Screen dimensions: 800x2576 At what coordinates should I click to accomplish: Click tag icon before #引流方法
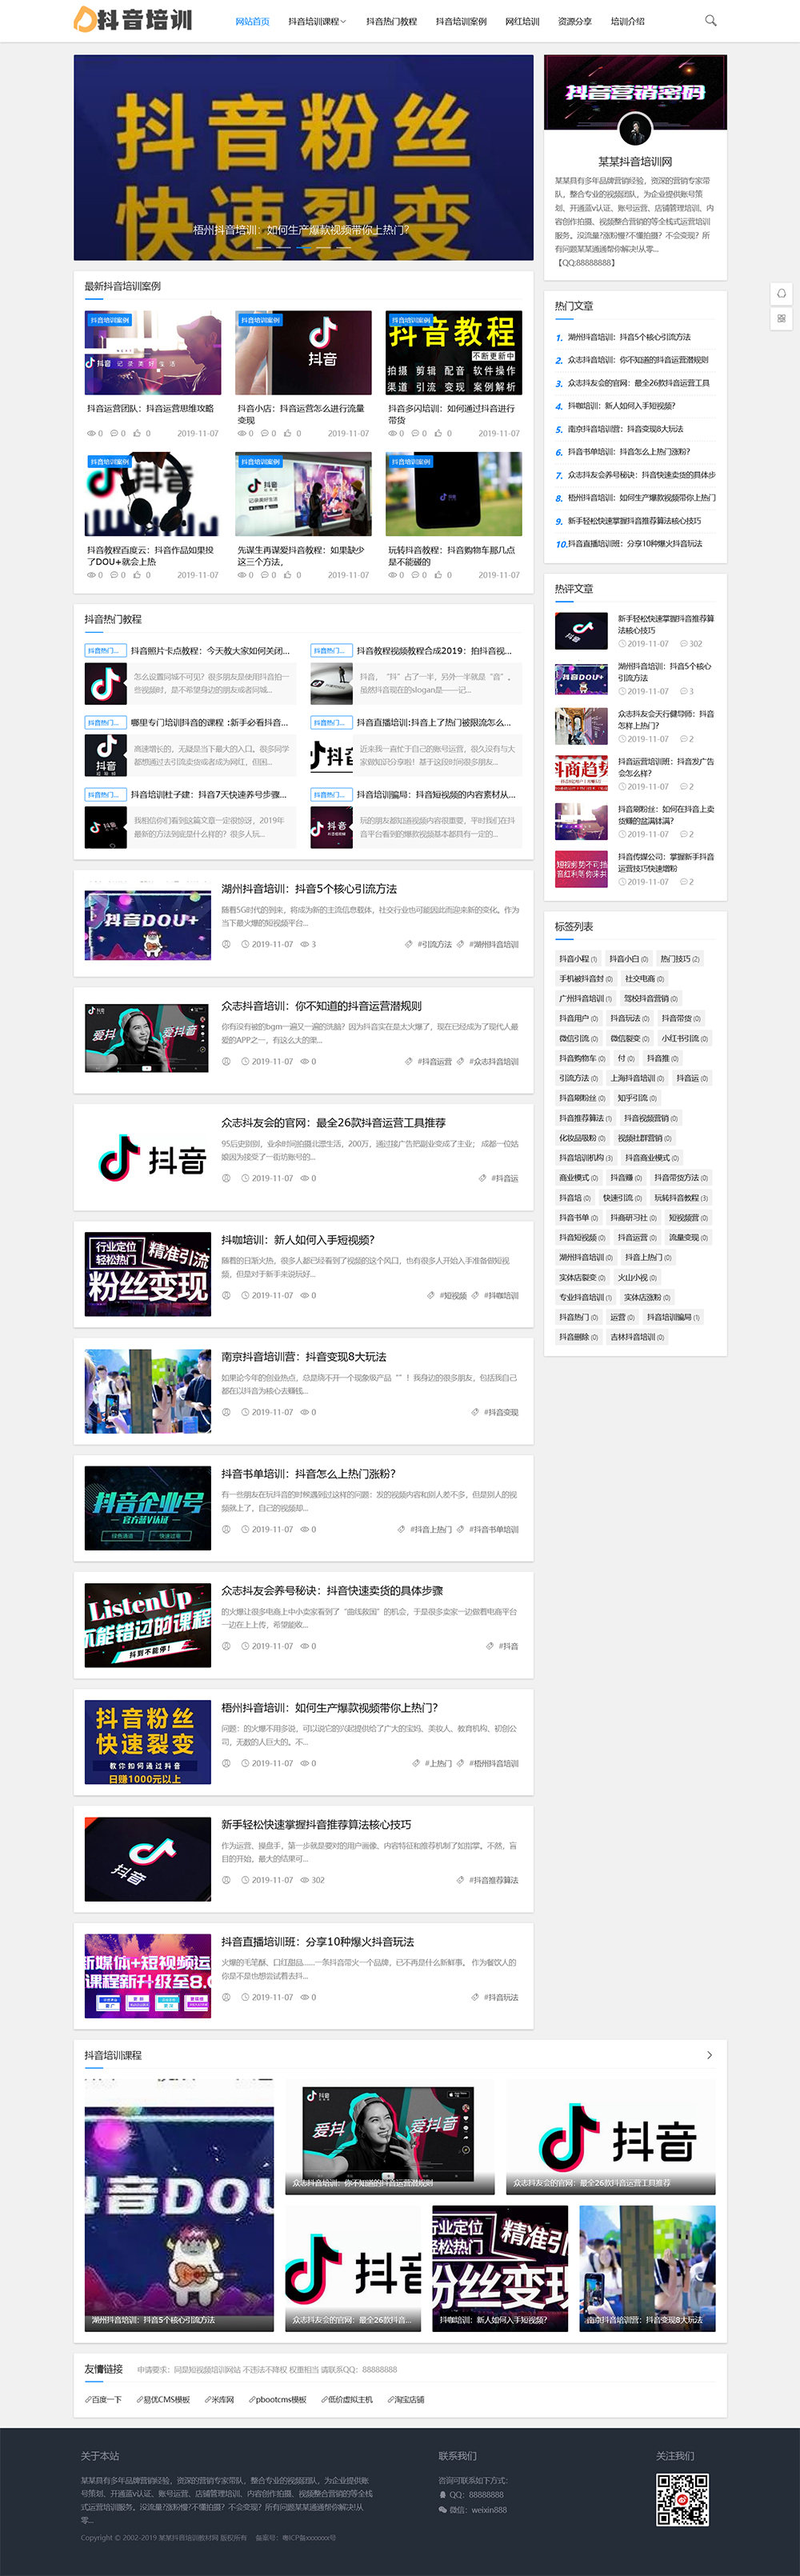click(x=408, y=944)
